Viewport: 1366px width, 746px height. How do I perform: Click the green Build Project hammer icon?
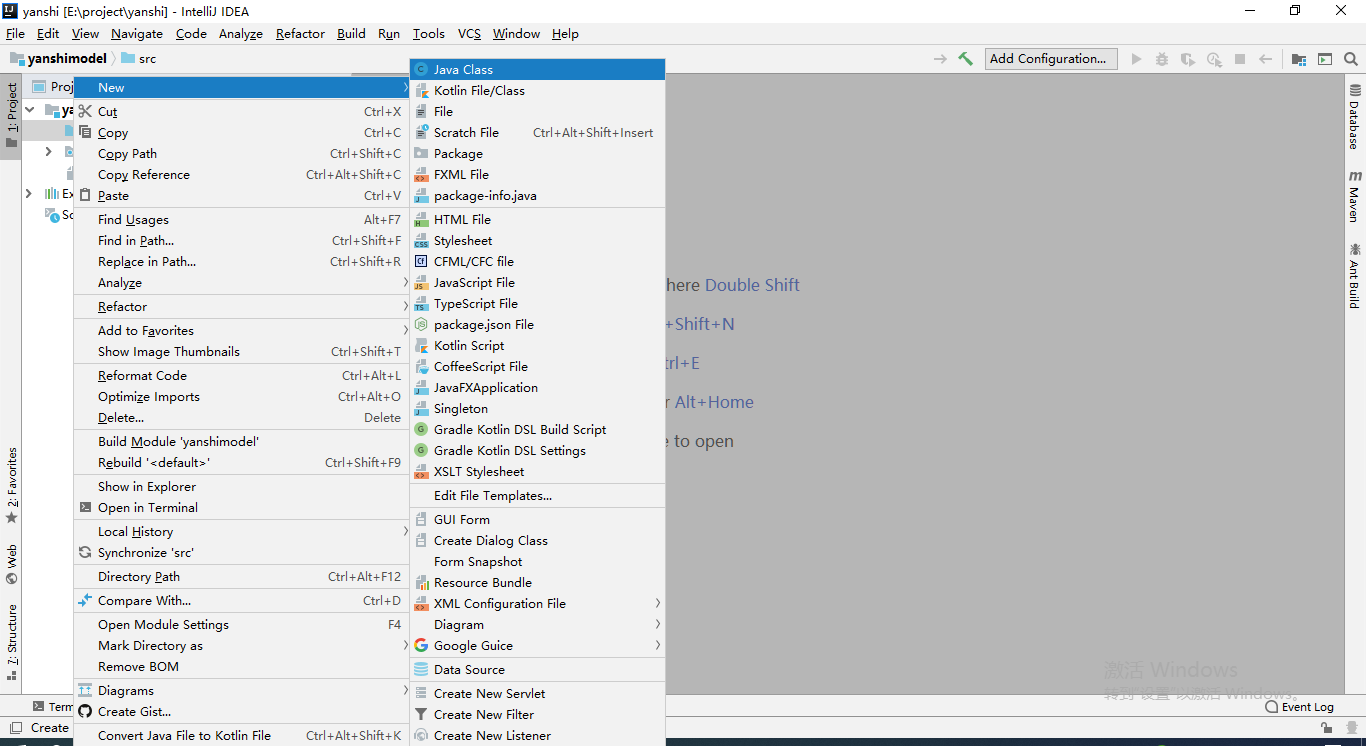[965, 59]
